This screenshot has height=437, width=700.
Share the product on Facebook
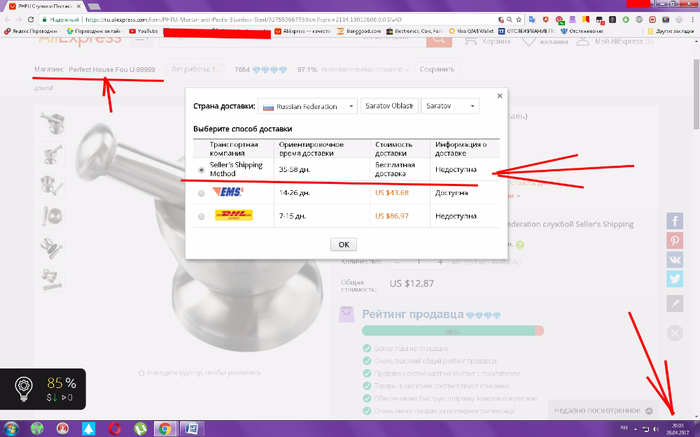click(x=676, y=220)
